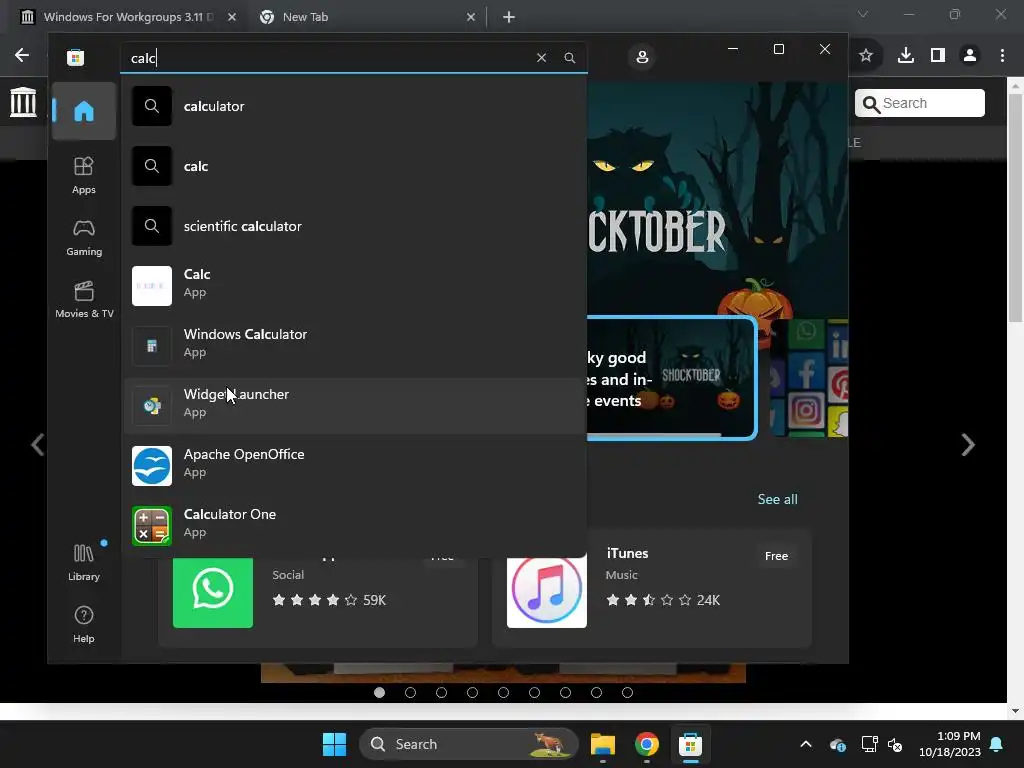Image resolution: width=1024 pixels, height=768 pixels.
Task: Click the webpage Search field
Action: [920, 103]
